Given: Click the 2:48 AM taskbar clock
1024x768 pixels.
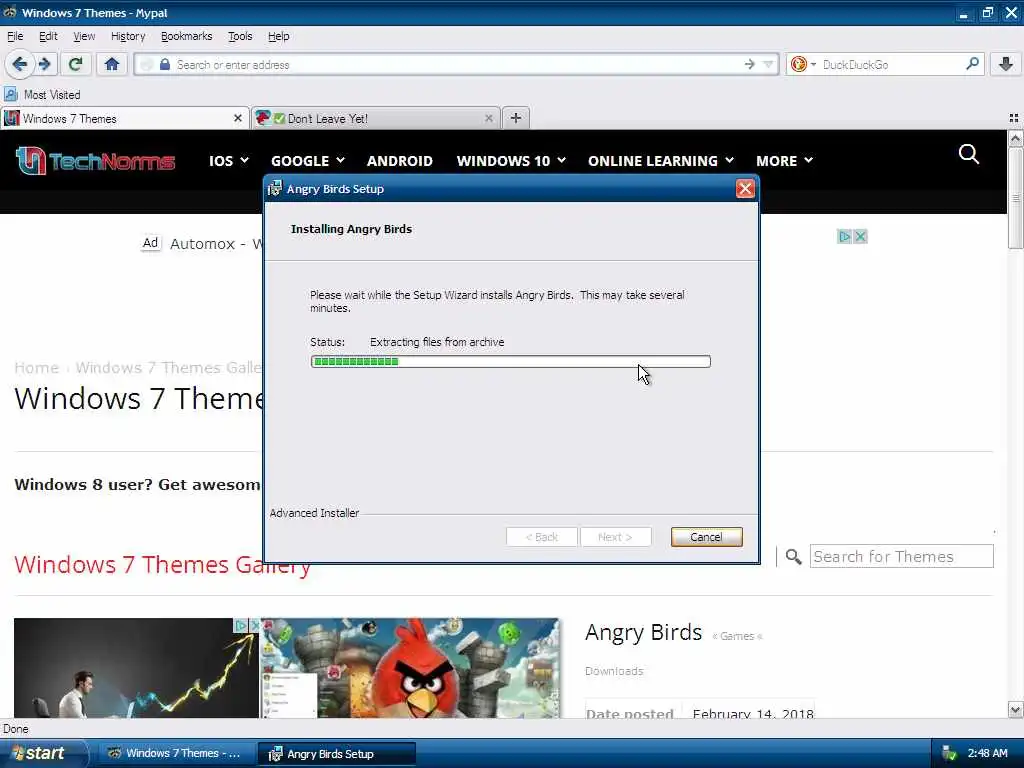Looking at the screenshot, I should click(x=987, y=754).
